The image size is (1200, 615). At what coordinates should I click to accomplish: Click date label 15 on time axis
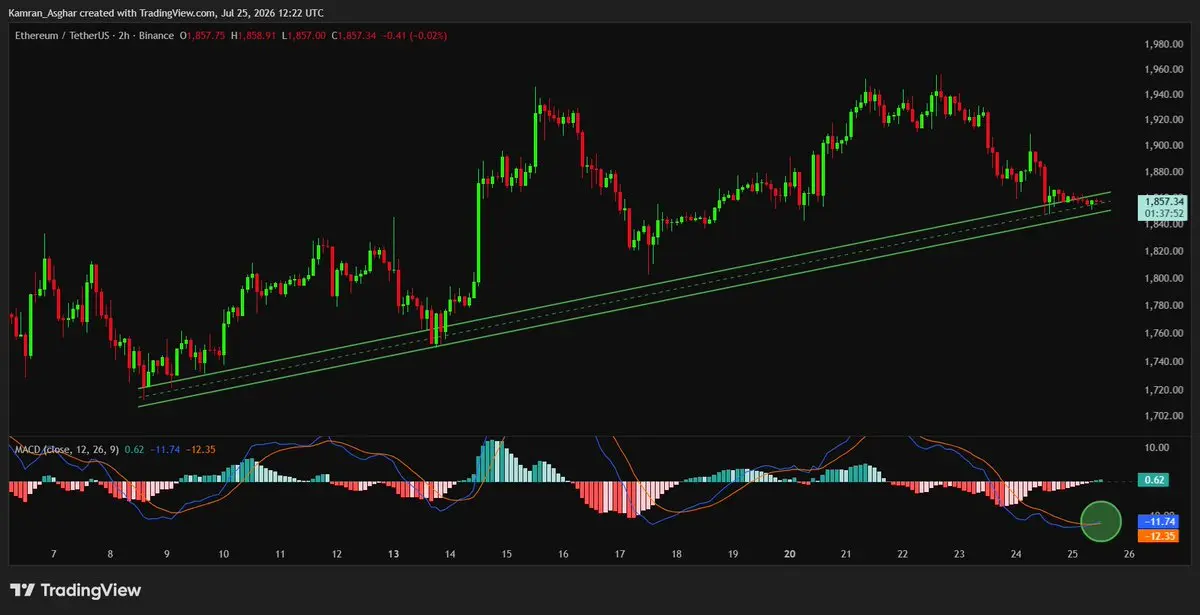(x=507, y=554)
